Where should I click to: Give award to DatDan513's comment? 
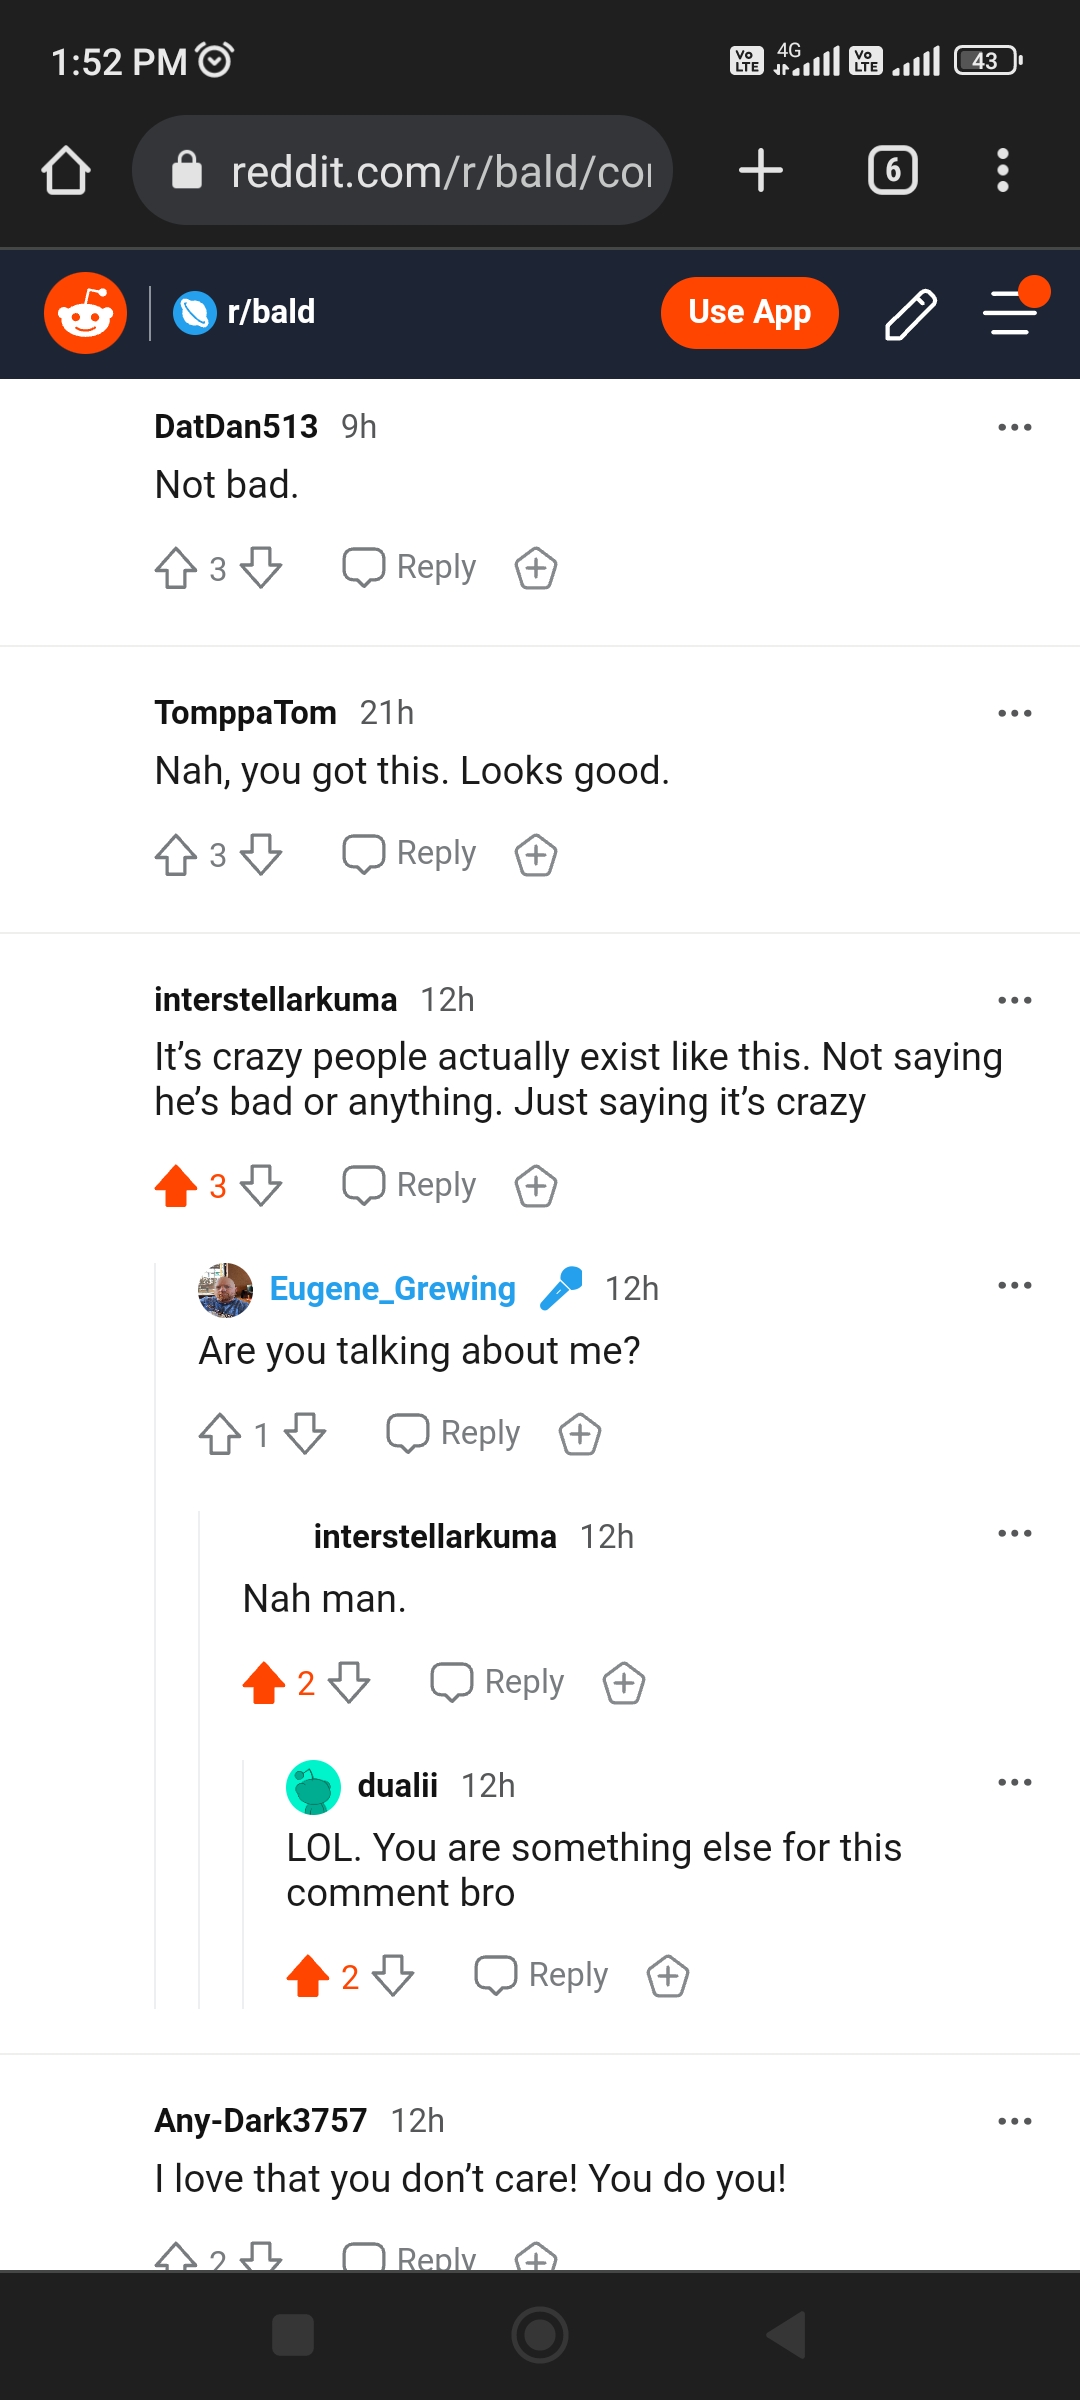pos(536,568)
